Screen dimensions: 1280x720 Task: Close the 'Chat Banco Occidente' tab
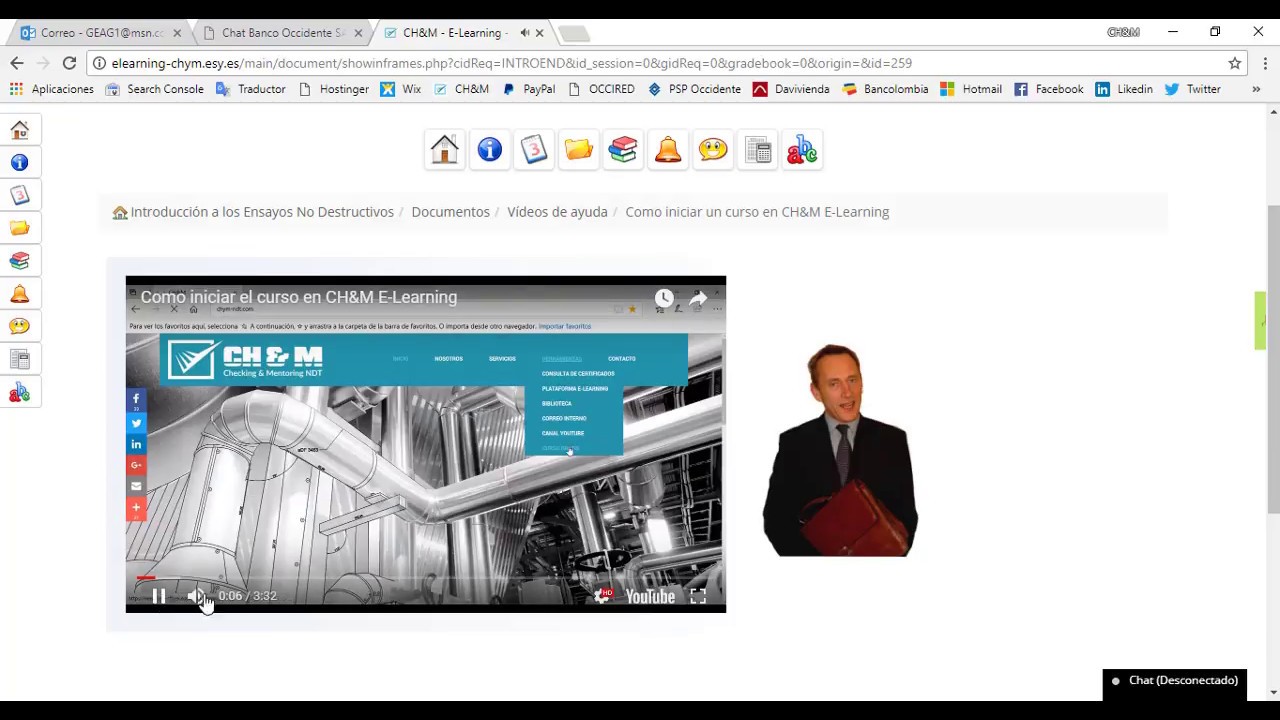click(x=358, y=33)
